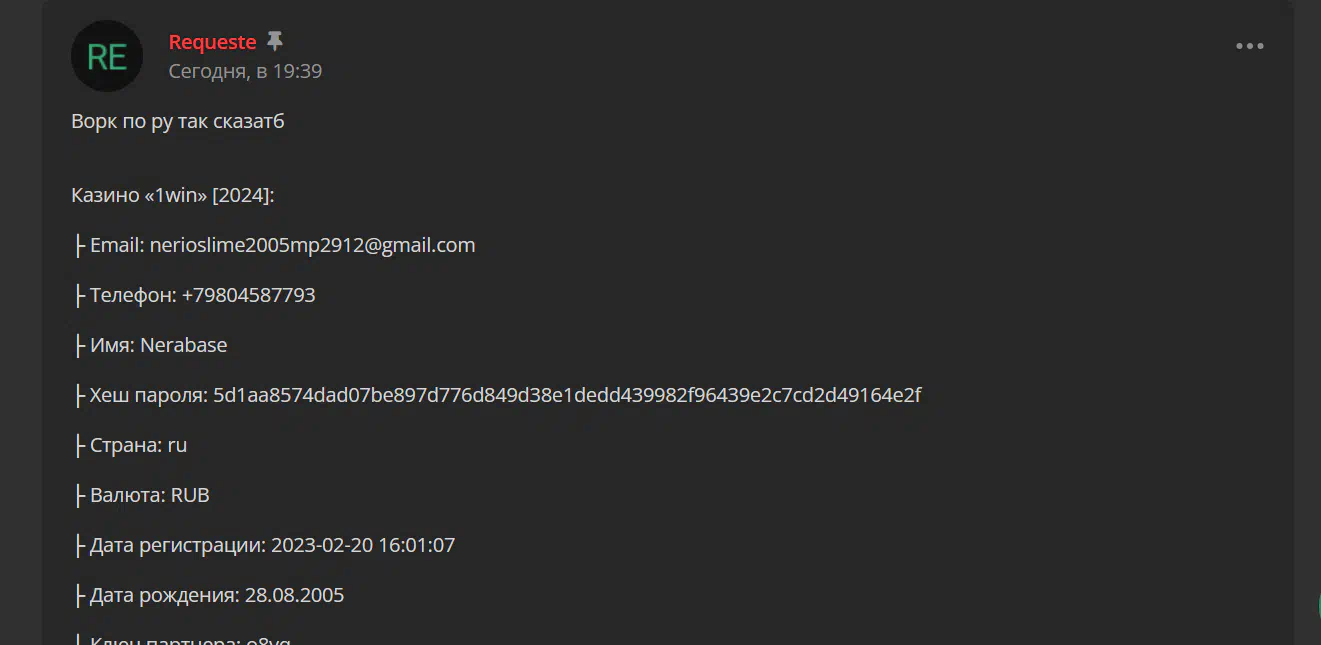This screenshot has height=645, width=1321.
Task: Click the Email: label text
Action: pos(117,245)
